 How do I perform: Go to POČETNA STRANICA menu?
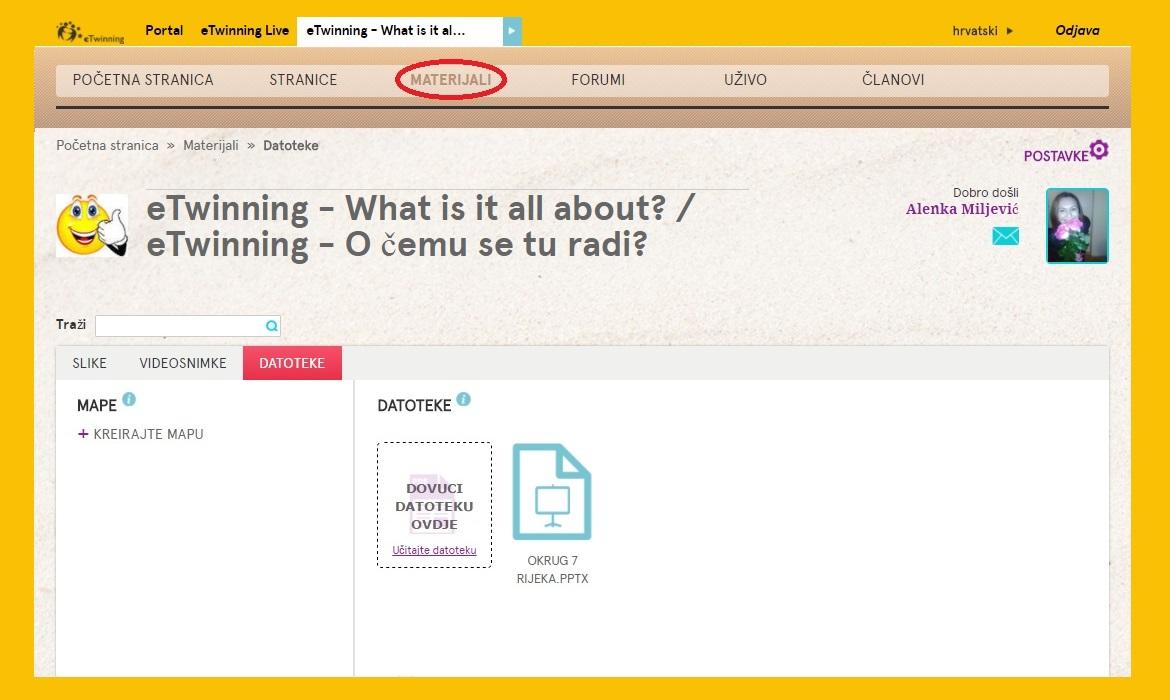click(143, 80)
